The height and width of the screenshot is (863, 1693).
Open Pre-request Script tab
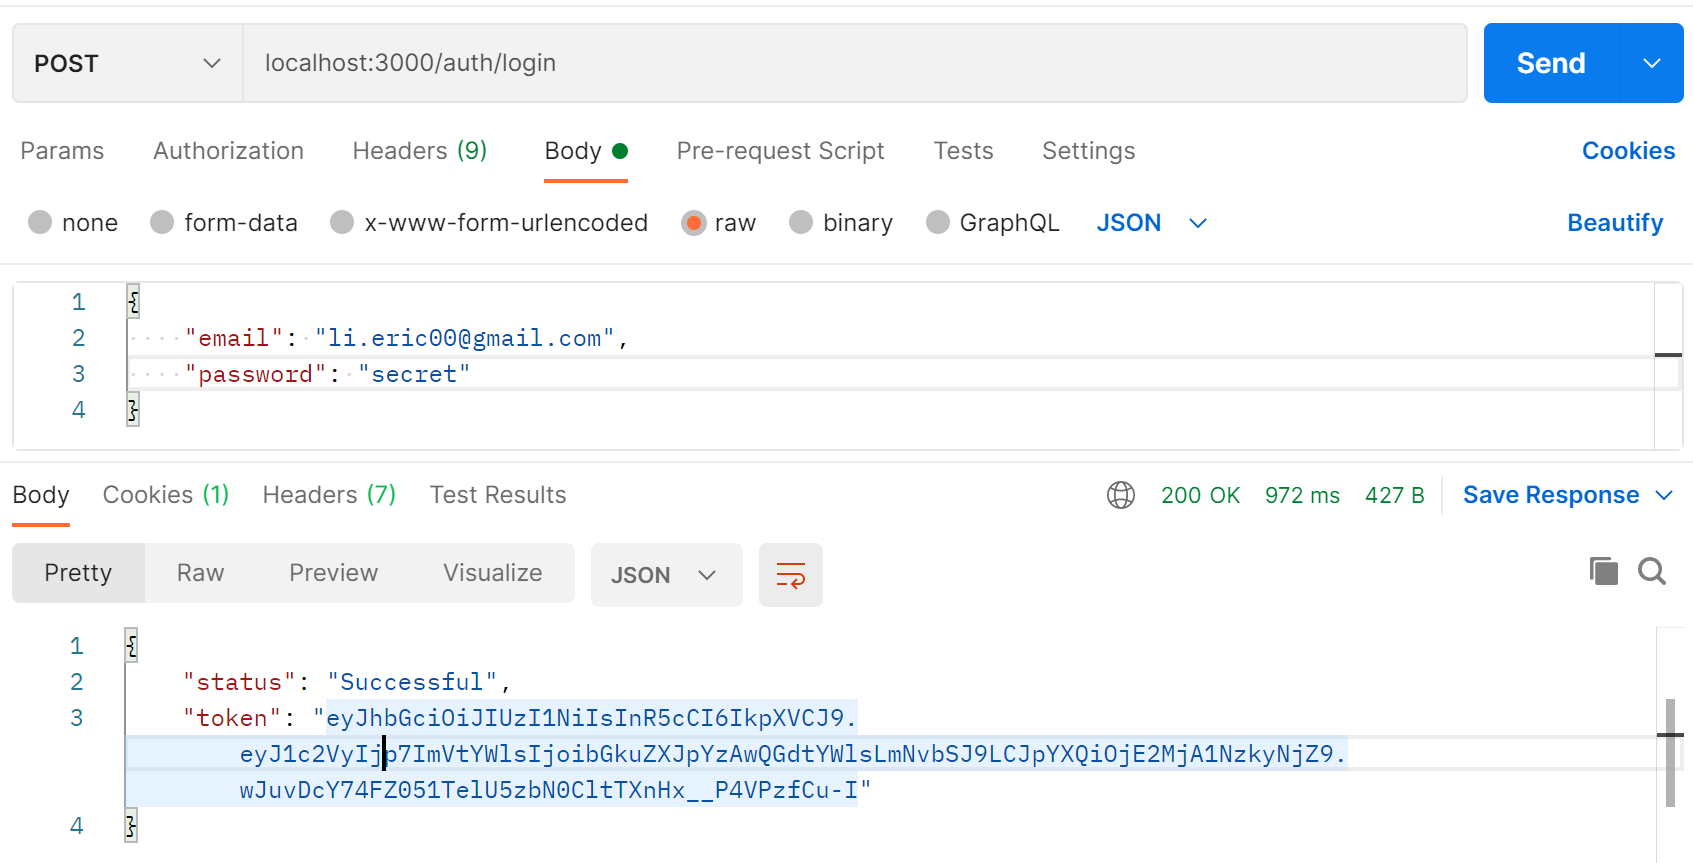click(x=780, y=151)
